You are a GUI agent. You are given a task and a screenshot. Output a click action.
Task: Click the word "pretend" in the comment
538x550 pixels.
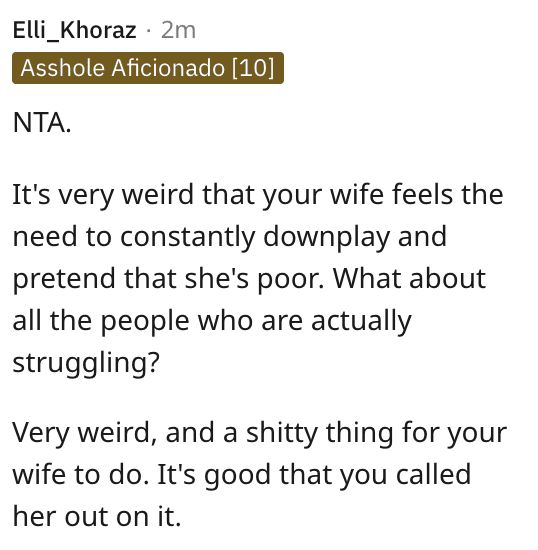[x=64, y=280]
